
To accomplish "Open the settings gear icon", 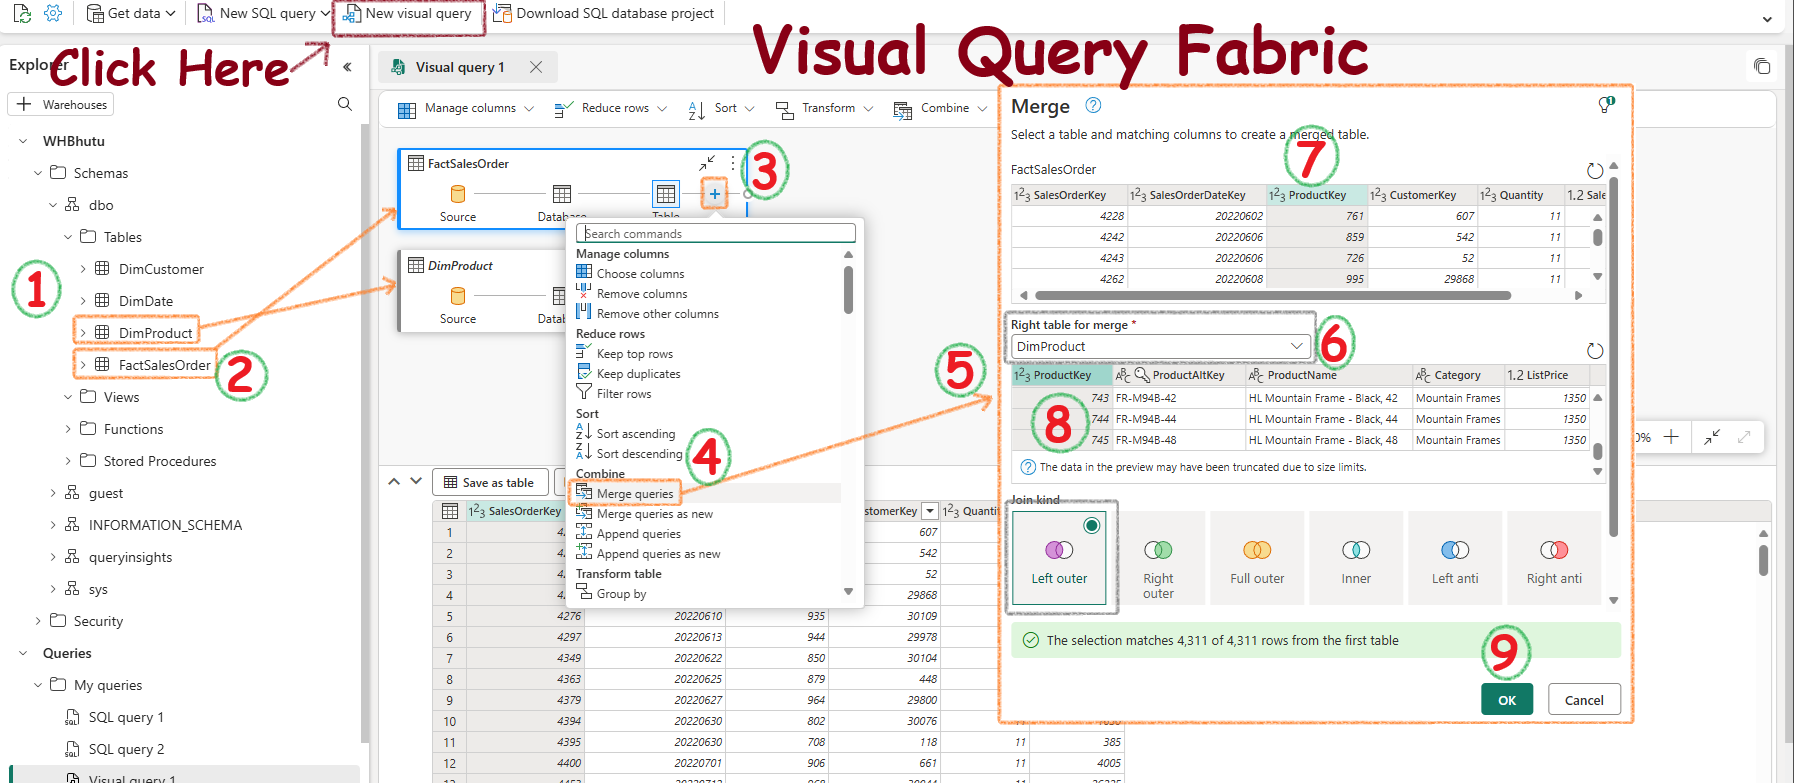I will pos(53,14).
